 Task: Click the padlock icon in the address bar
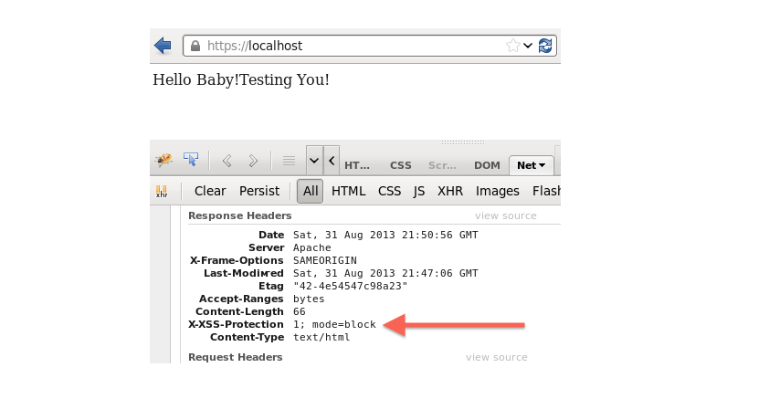click(x=195, y=46)
